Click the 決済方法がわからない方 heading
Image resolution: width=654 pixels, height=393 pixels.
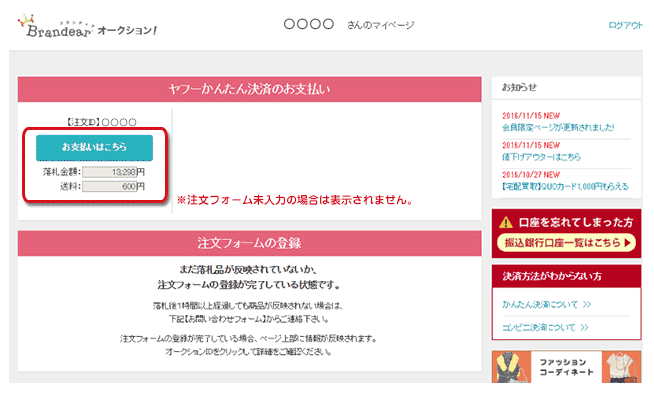552,276
